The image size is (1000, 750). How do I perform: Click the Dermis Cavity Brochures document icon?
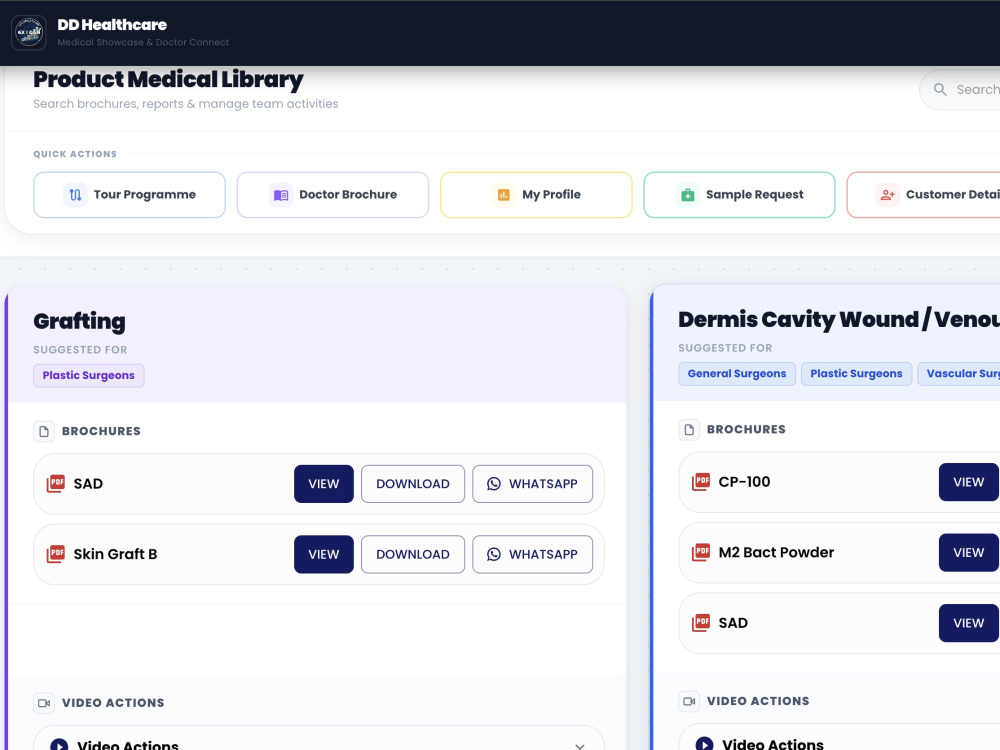(x=689, y=430)
